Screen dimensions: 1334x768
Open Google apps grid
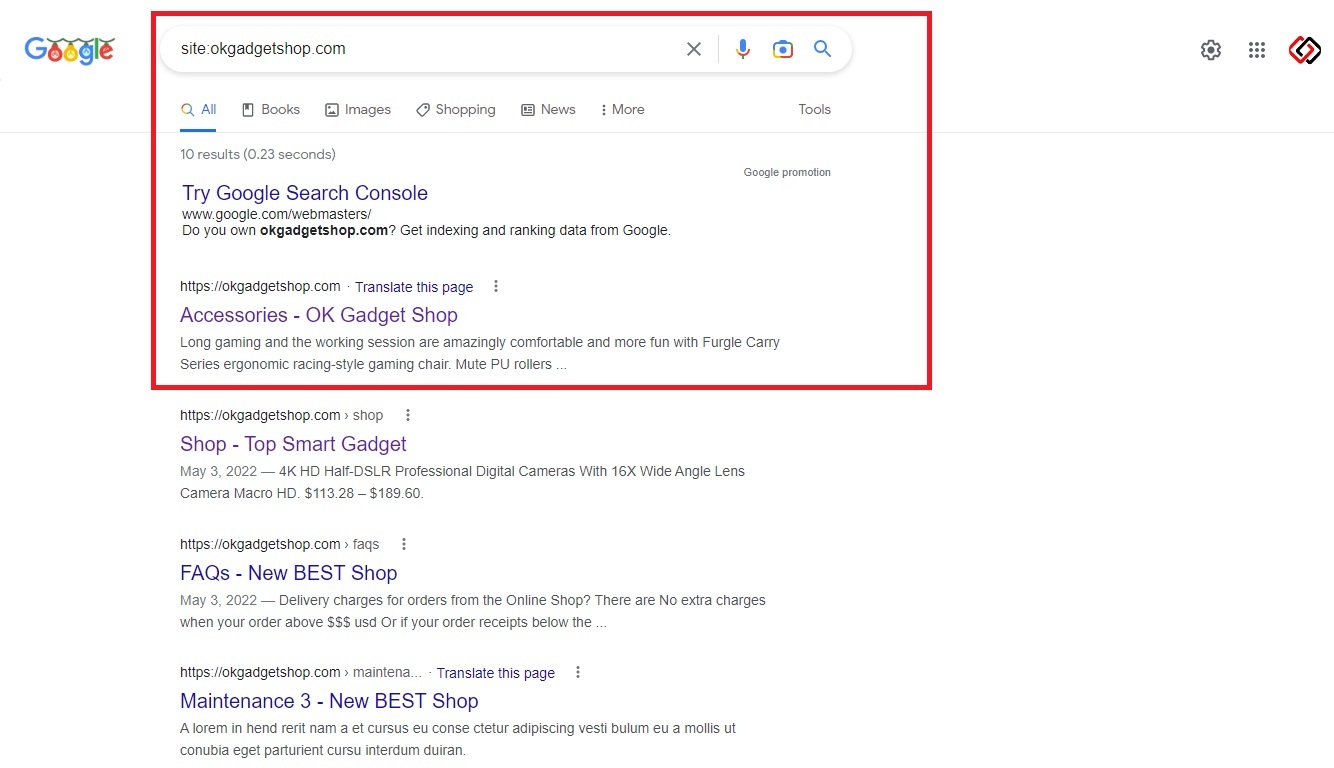coord(1257,50)
